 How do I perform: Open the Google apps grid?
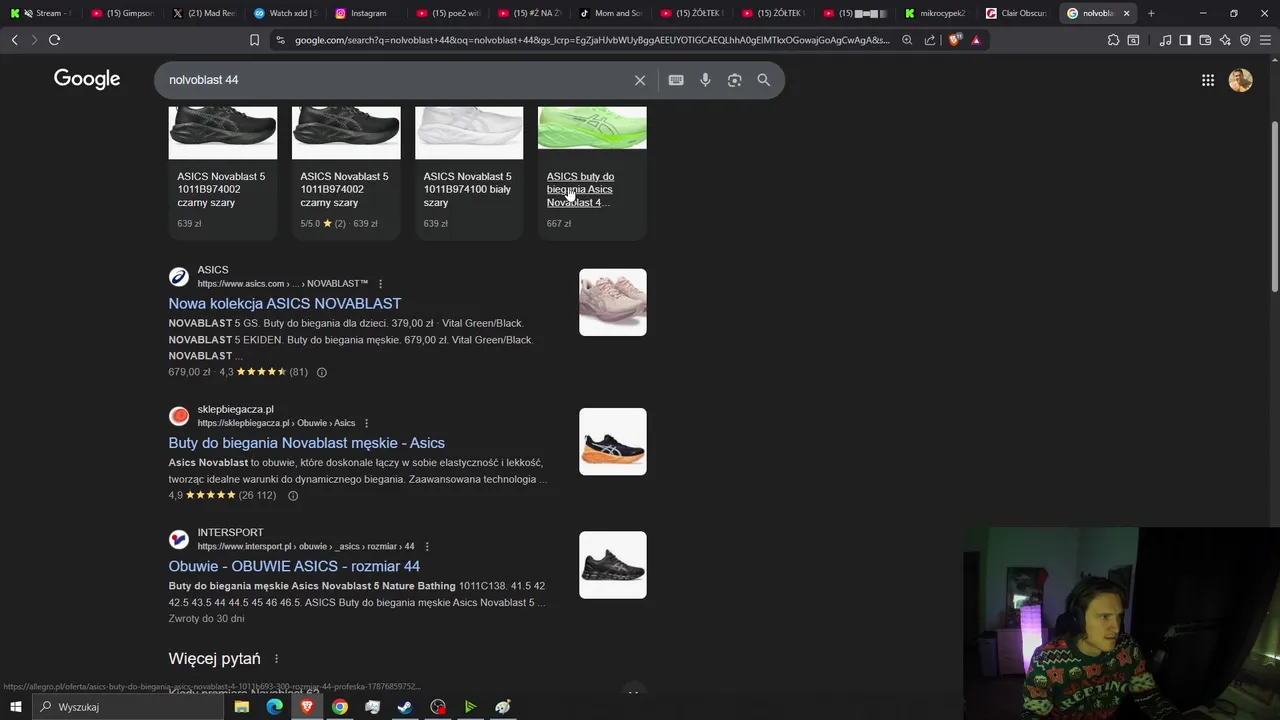click(x=1208, y=80)
